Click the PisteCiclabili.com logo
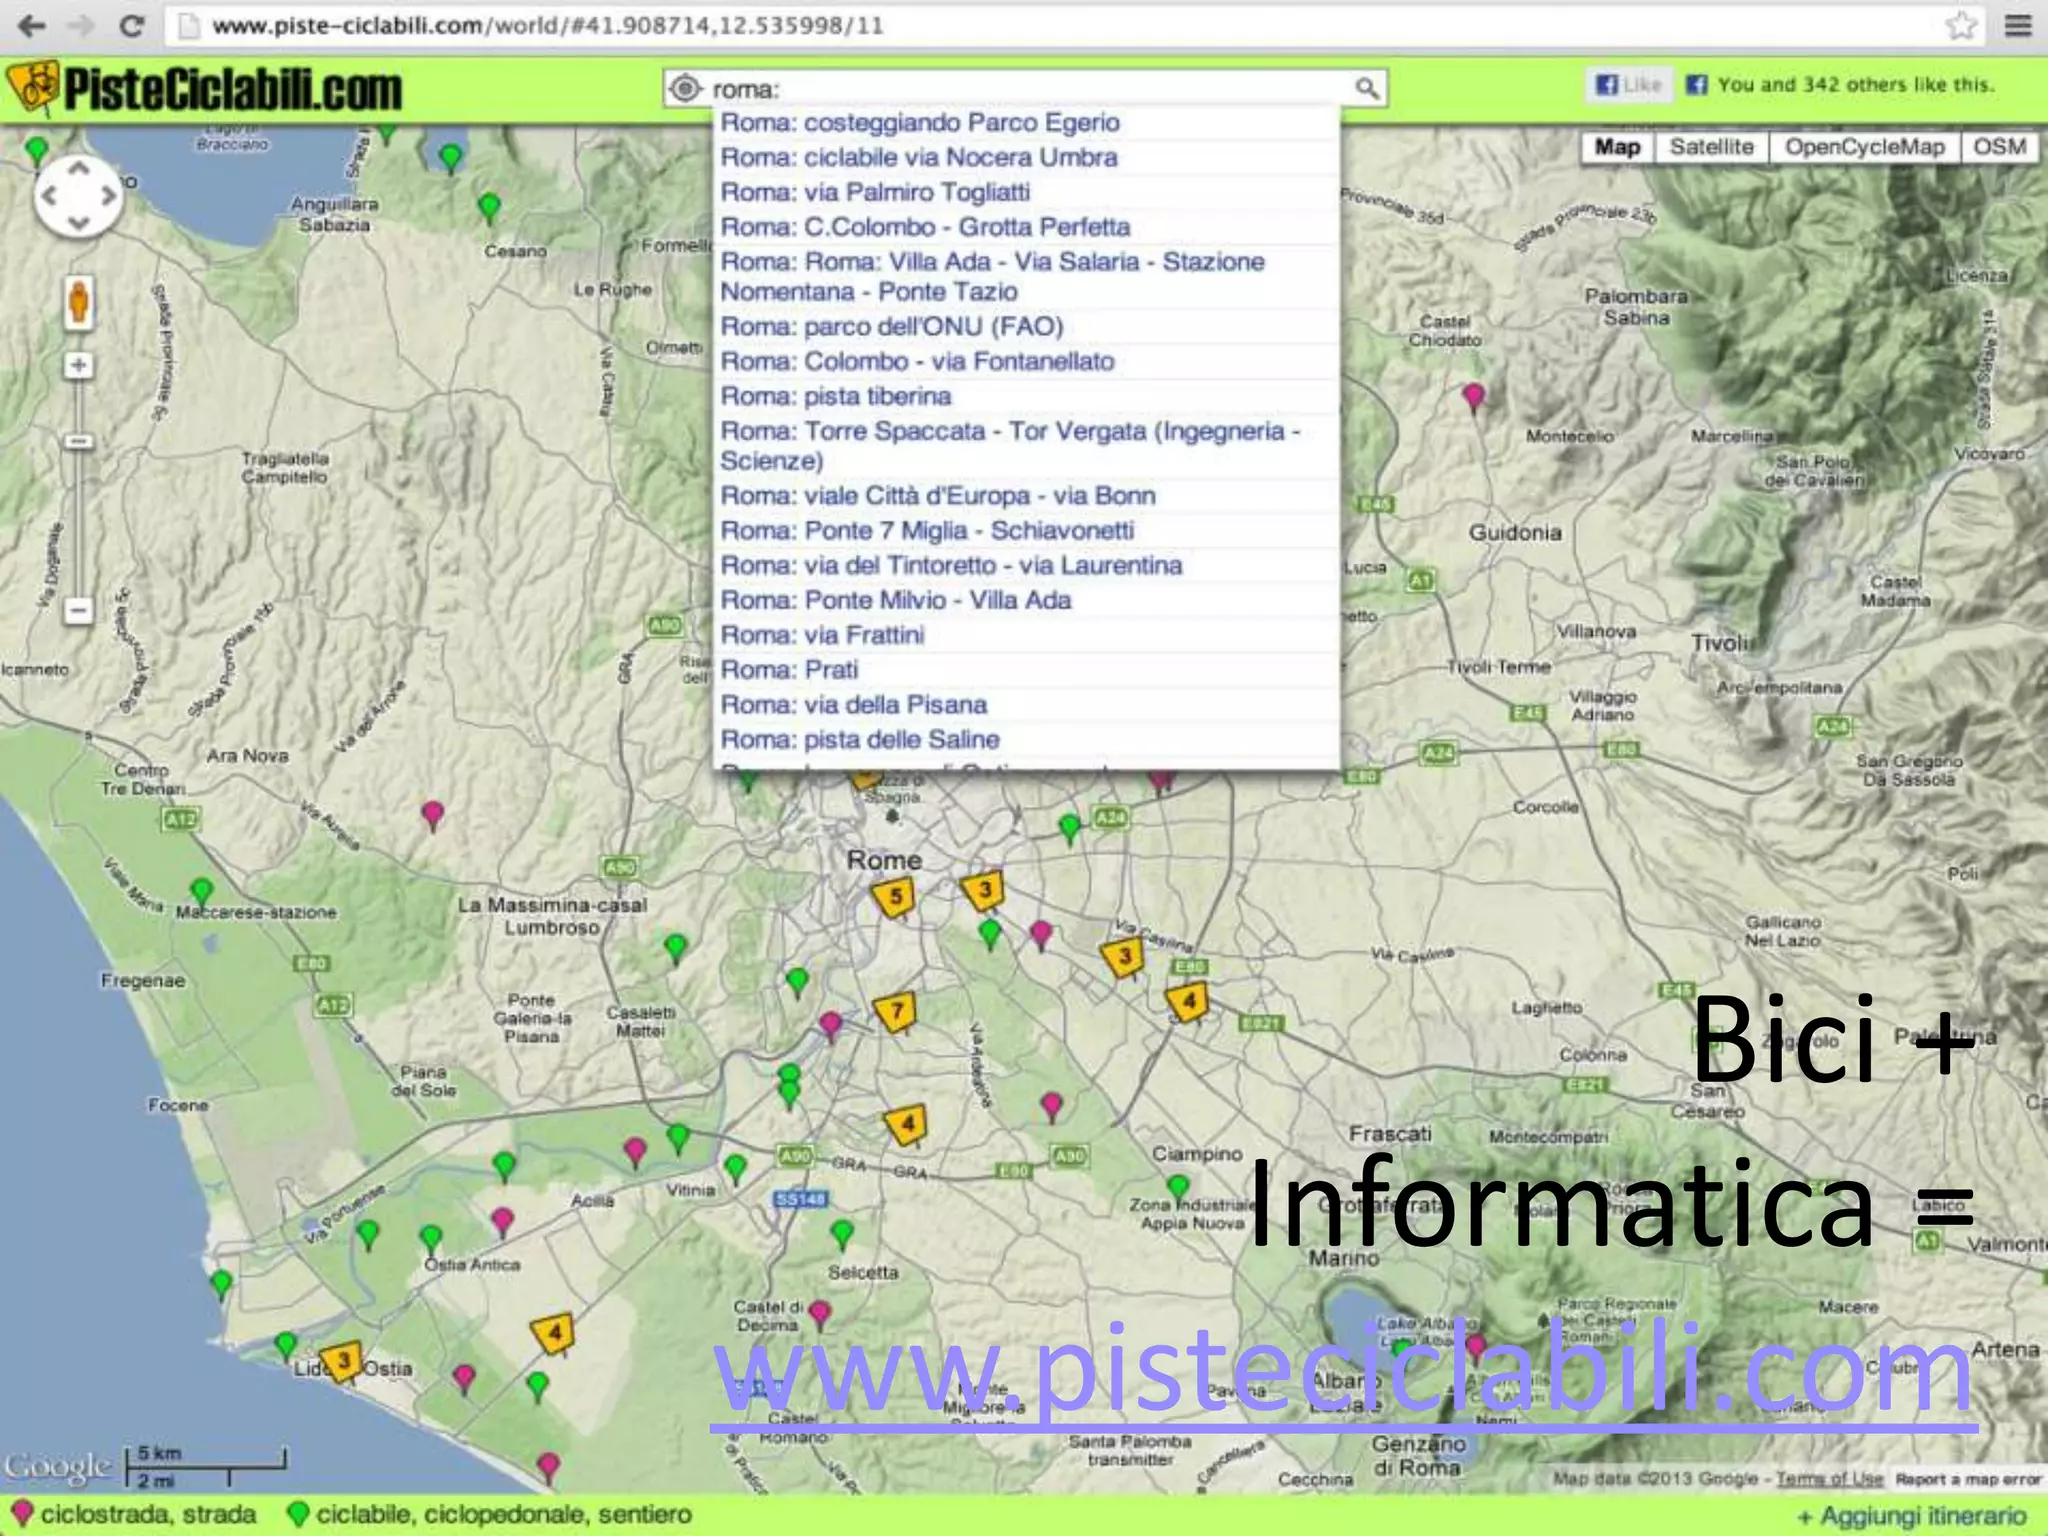 (x=205, y=89)
